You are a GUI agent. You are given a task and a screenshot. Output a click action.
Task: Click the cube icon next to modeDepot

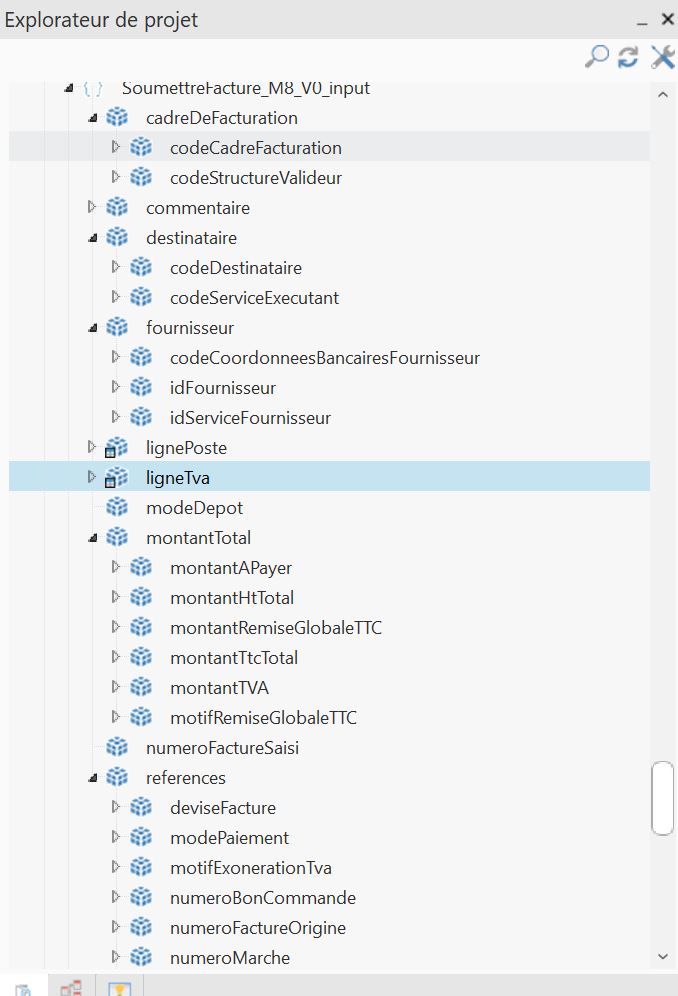pyautogui.click(x=117, y=508)
